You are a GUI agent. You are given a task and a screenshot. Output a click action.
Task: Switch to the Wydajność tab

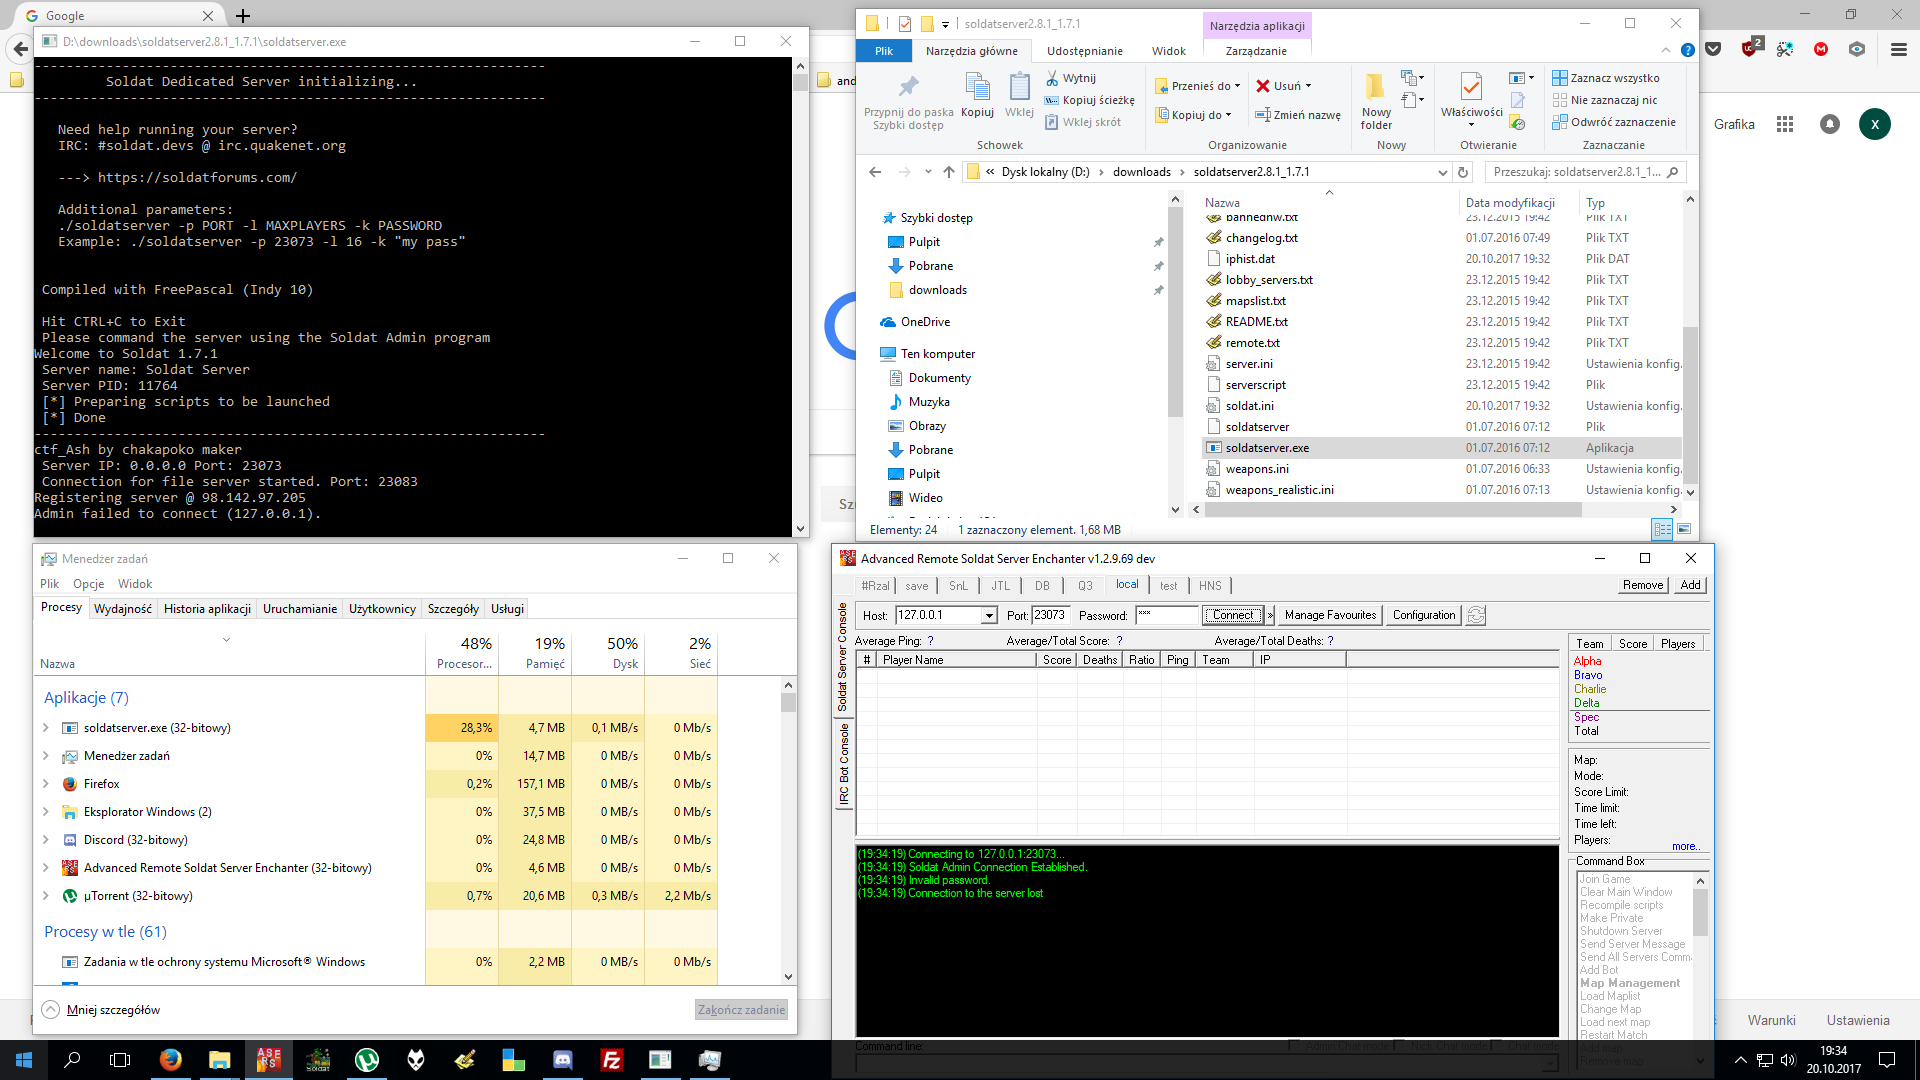pyautogui.click(x=123, y=609)
